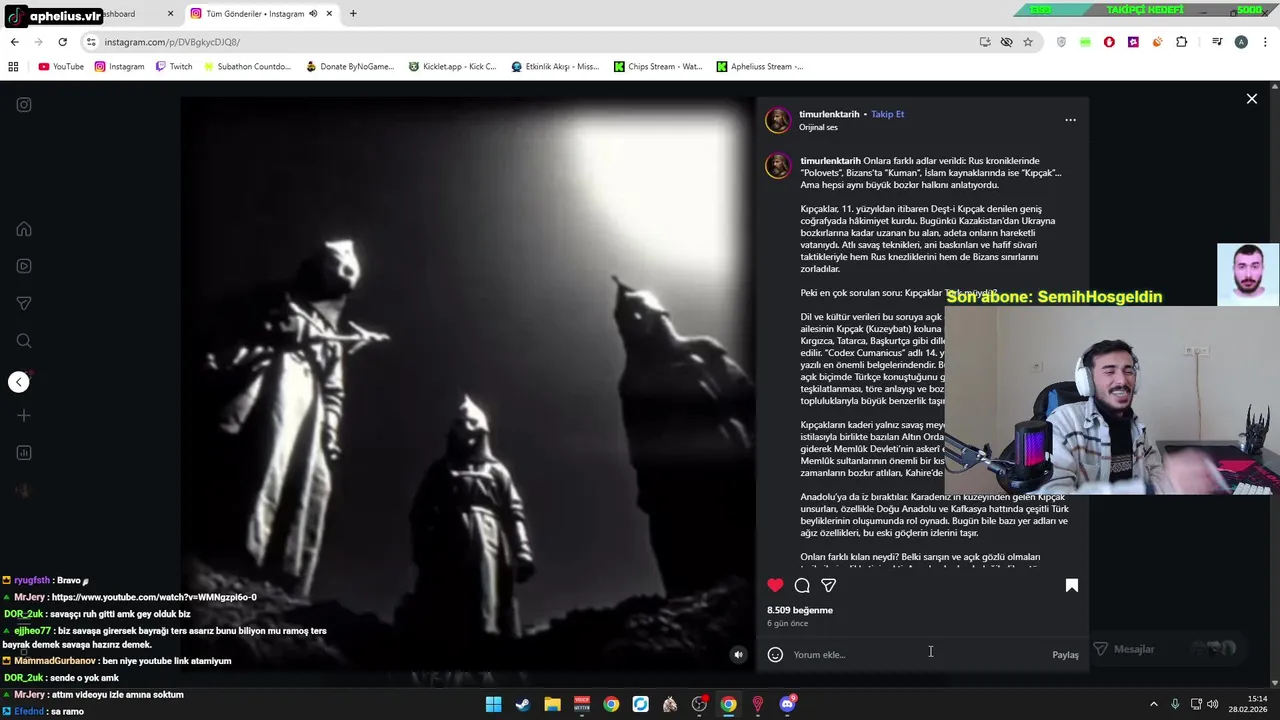Open the apps grid in bookmarks bar
The width and height of the screenshot is (1280, 720).
(x=13, y=67)
